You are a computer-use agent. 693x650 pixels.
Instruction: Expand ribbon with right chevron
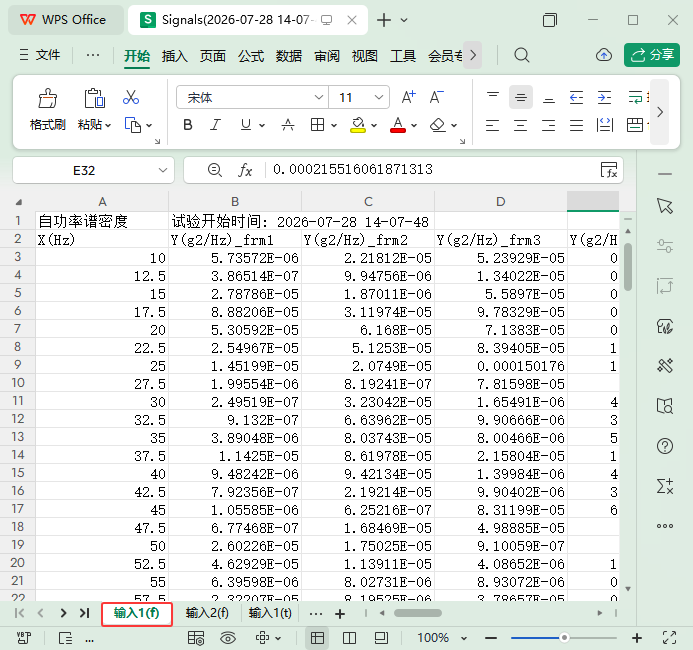(660, 112)
